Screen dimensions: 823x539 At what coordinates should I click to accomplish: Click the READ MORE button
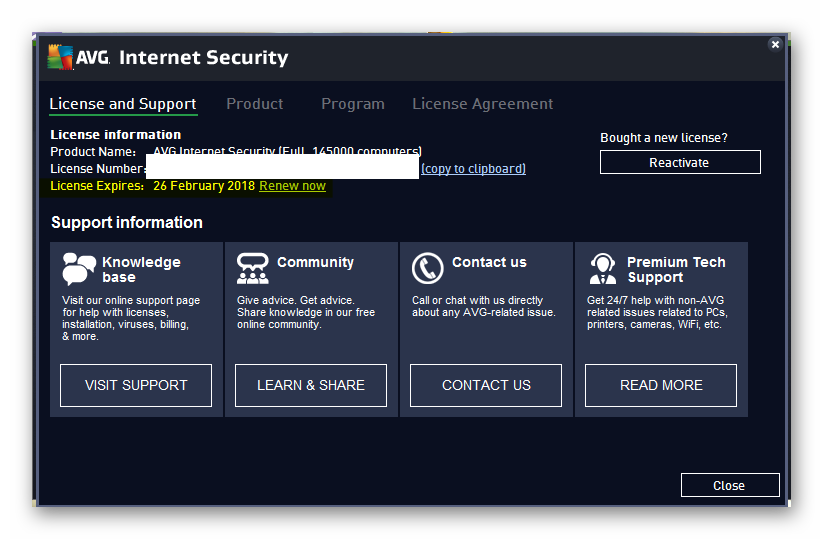coord(661,385)
